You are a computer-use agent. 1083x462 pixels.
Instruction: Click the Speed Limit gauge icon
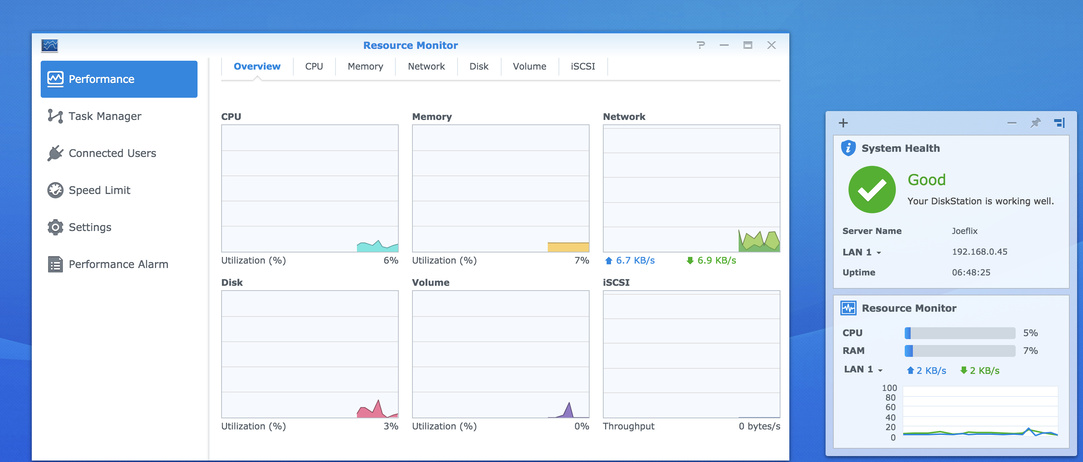pos(55,190)
